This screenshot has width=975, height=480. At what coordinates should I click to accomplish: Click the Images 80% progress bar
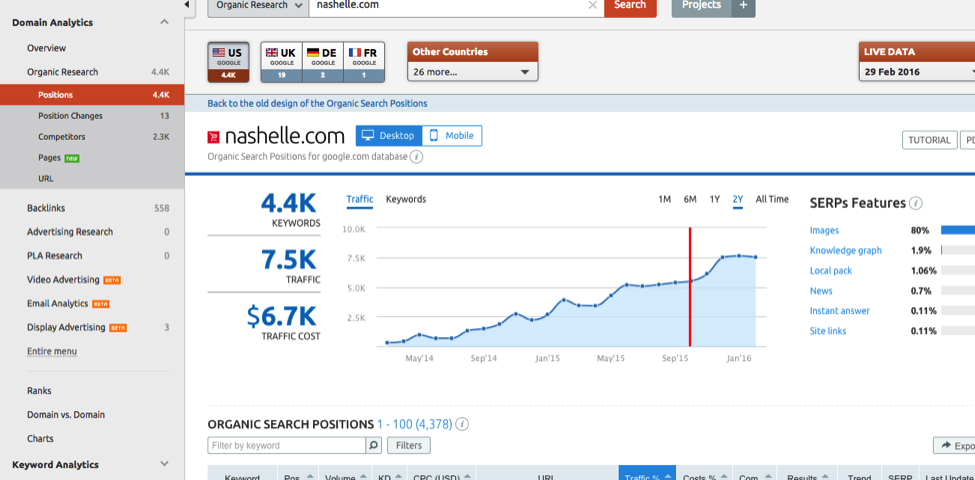tap(958, 230)
